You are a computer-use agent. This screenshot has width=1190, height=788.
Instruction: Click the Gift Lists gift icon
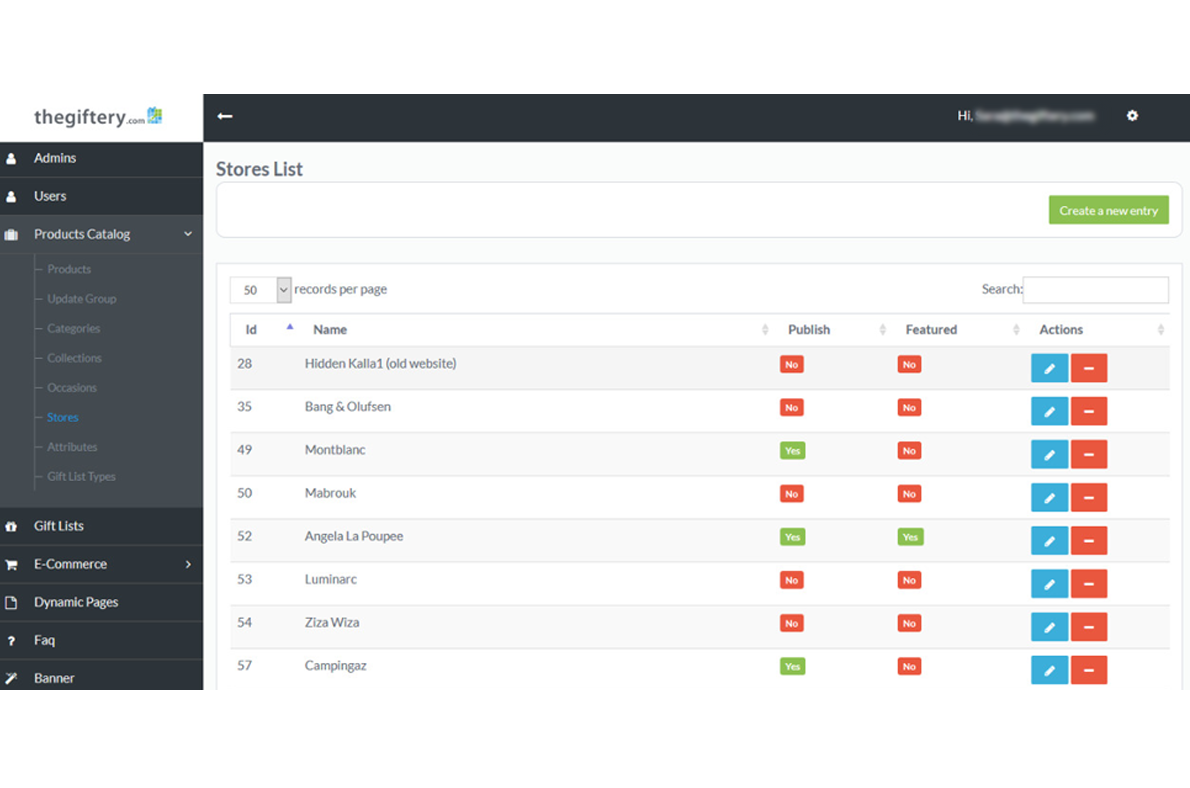(11, 526)
